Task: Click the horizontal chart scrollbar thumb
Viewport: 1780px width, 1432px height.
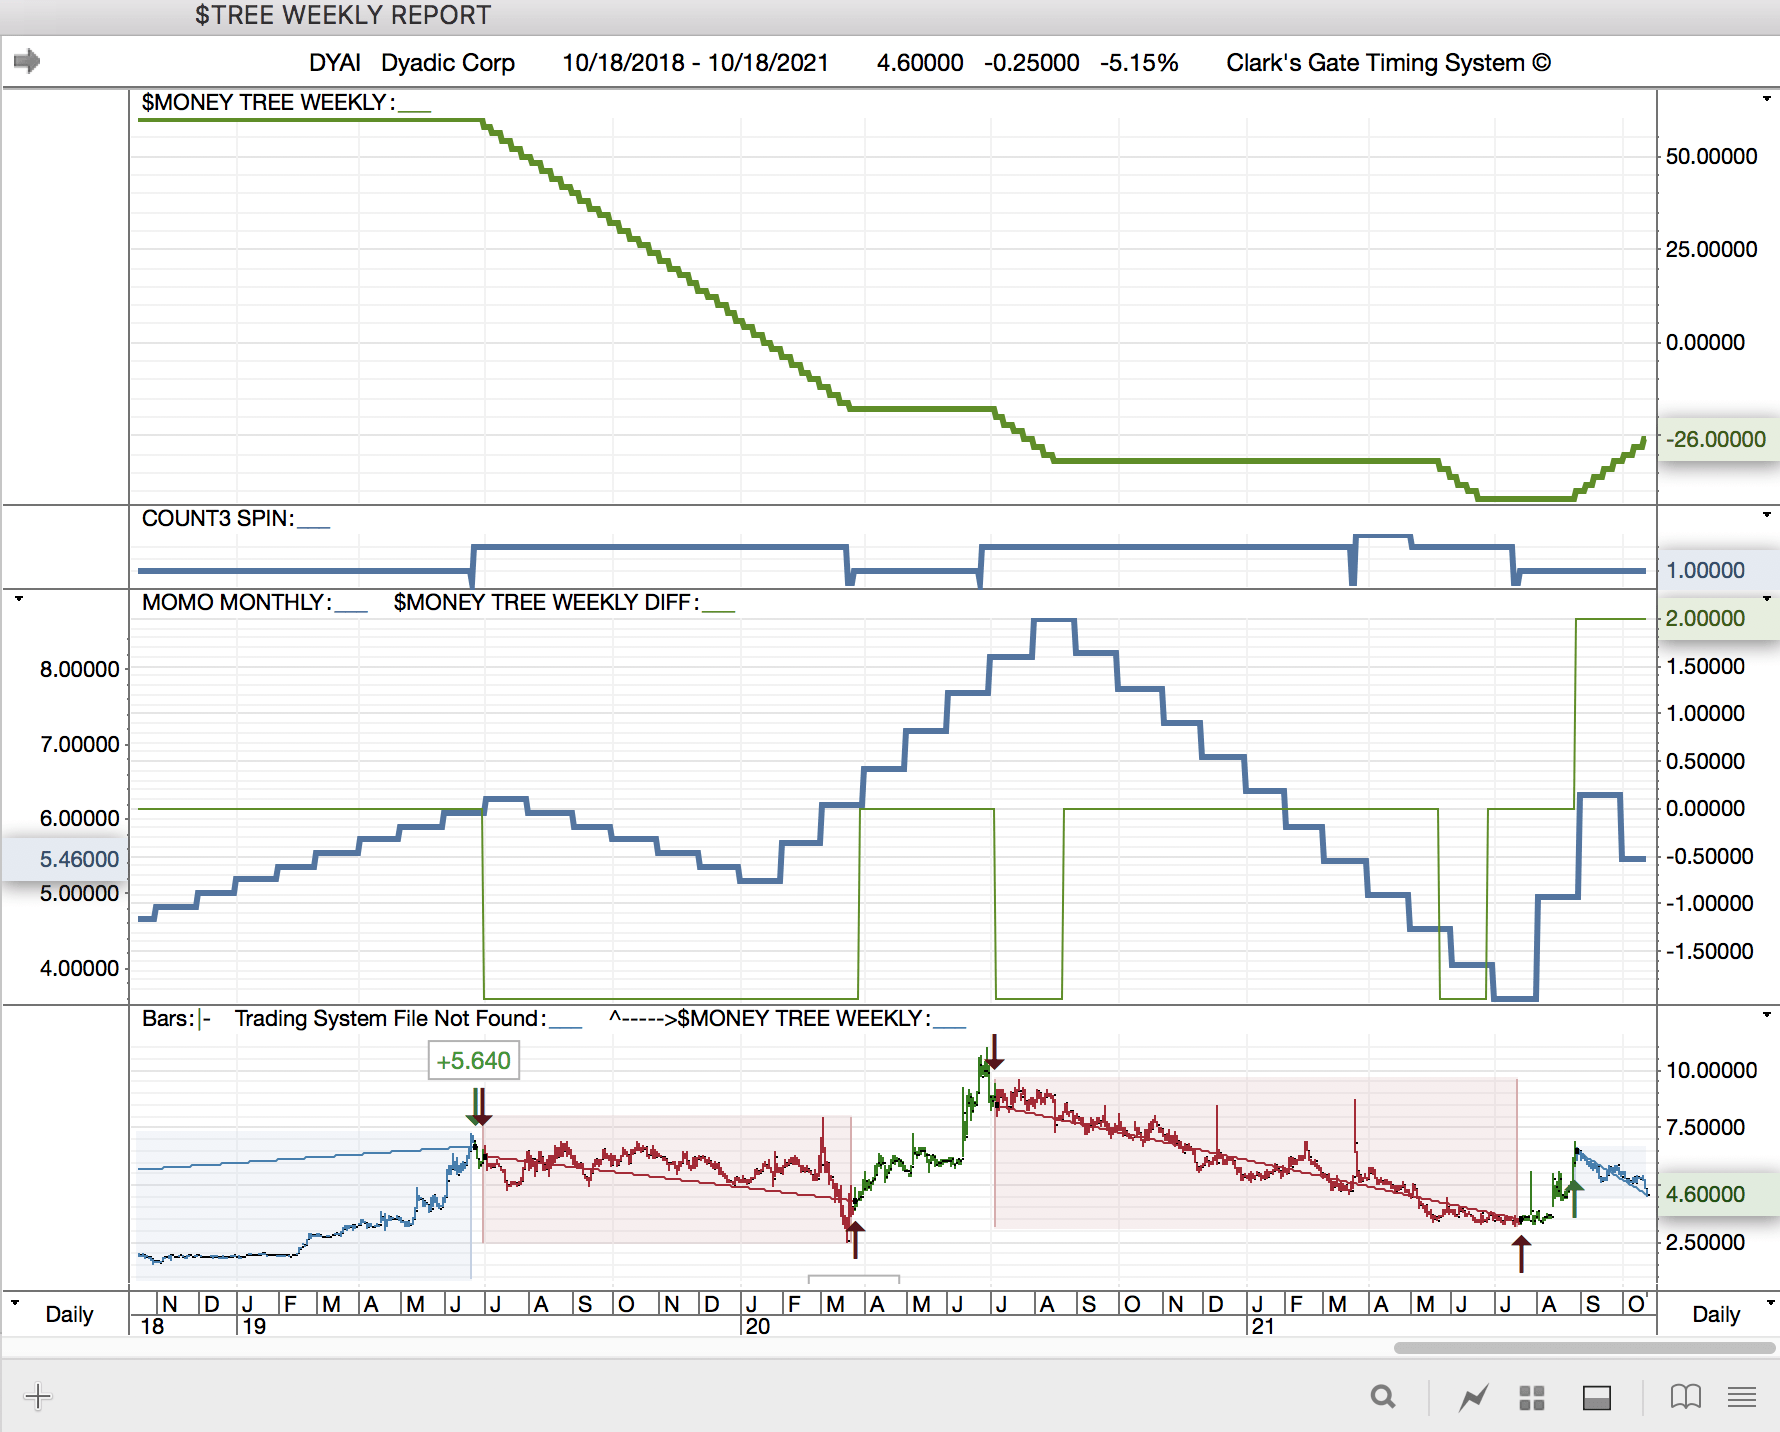Action: click(x=1584, y=1348)
